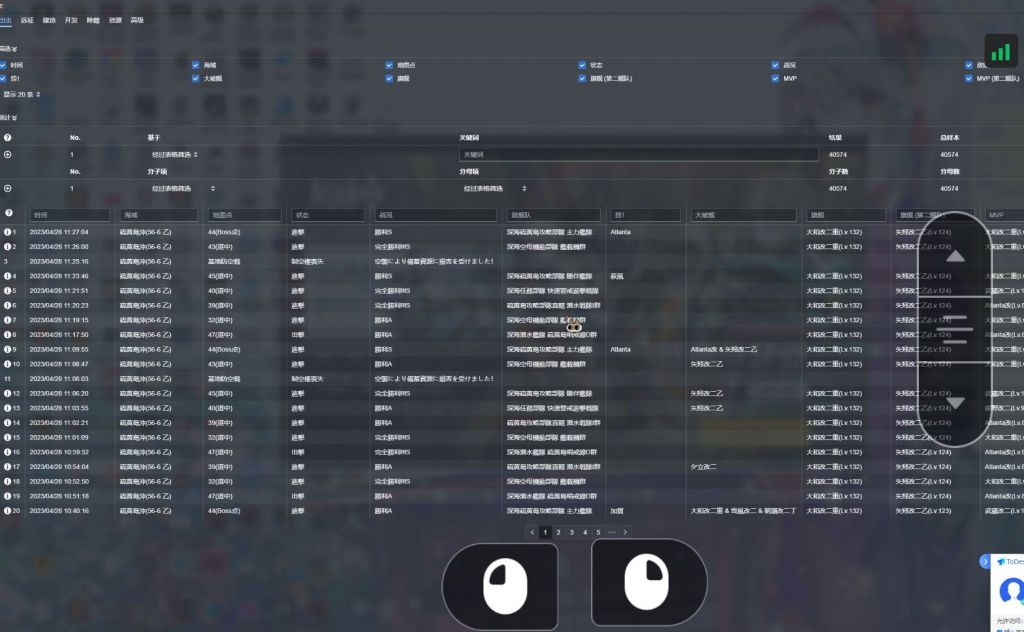Open the info icon for row 9
Viewport: 1024px width, 632px height.
click(x=7, y=349)
